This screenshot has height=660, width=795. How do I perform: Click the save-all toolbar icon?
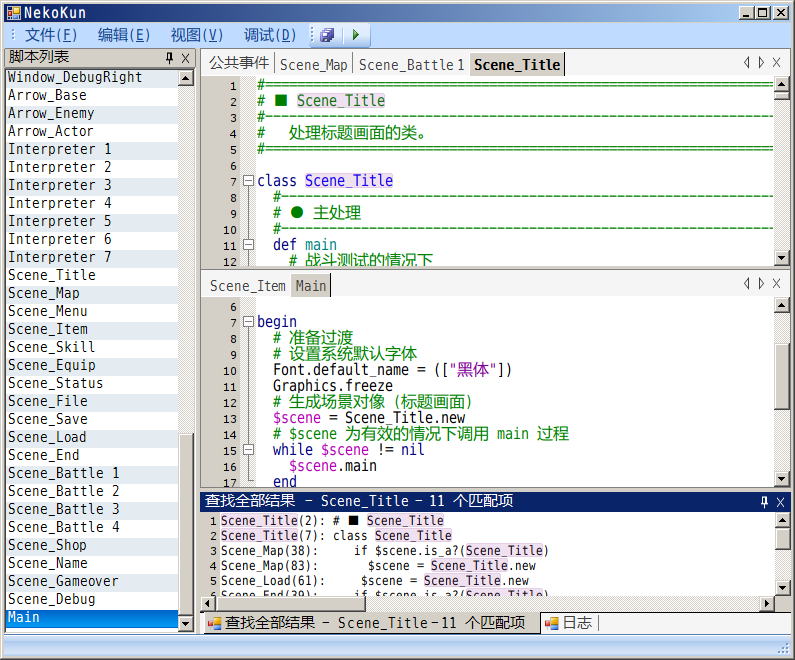[x=328, y=35]
